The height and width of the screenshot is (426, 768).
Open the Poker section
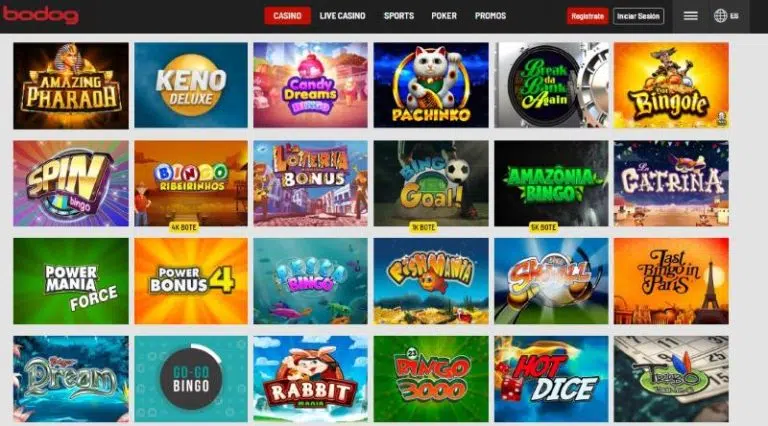coord(444,16)
